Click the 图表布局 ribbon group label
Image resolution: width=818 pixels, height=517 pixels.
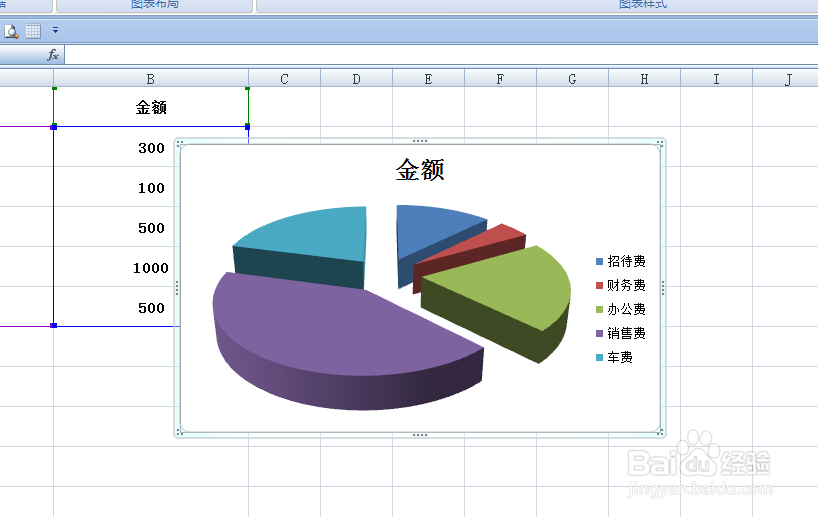point(154,4)
